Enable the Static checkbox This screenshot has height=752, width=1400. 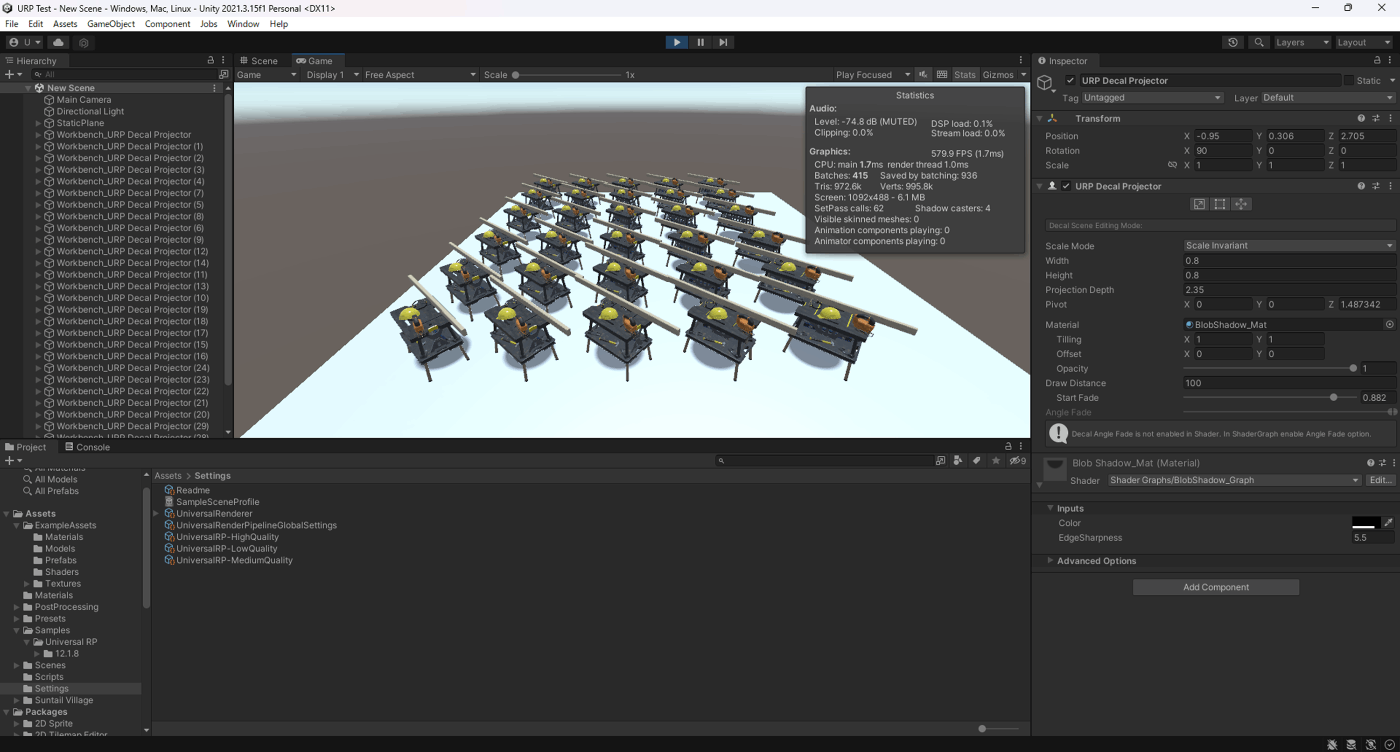(x=1348, y=81)
